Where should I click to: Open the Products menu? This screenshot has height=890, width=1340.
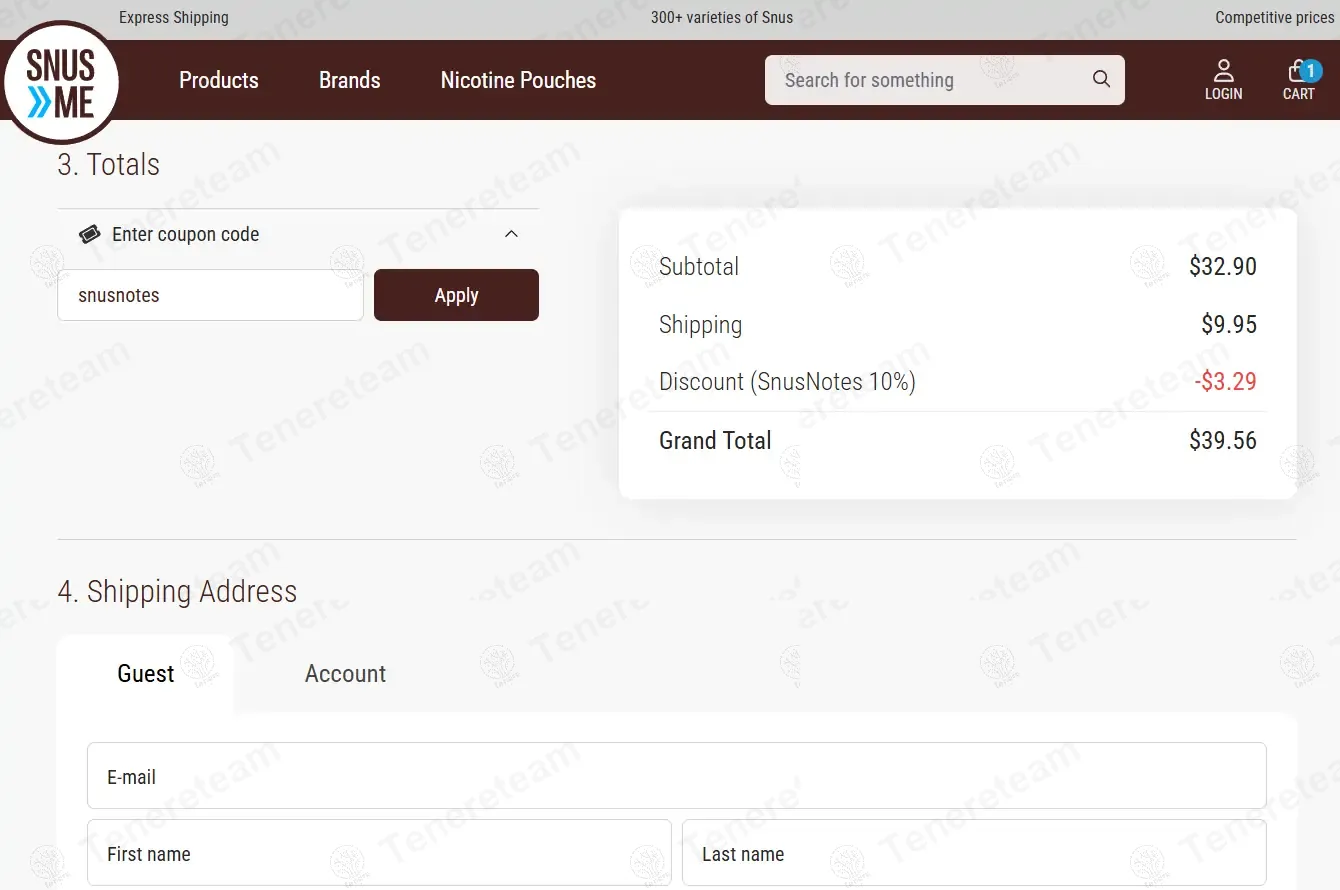coord(219,80)
